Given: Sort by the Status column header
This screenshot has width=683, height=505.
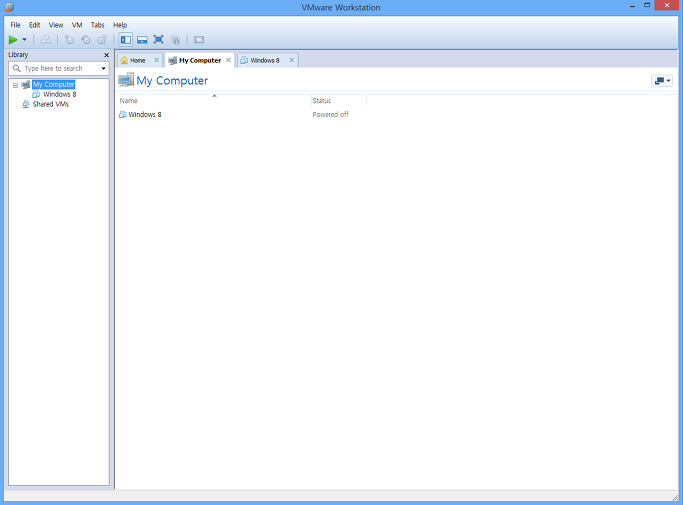Looking at the screenshot, I should pos(339,101).
